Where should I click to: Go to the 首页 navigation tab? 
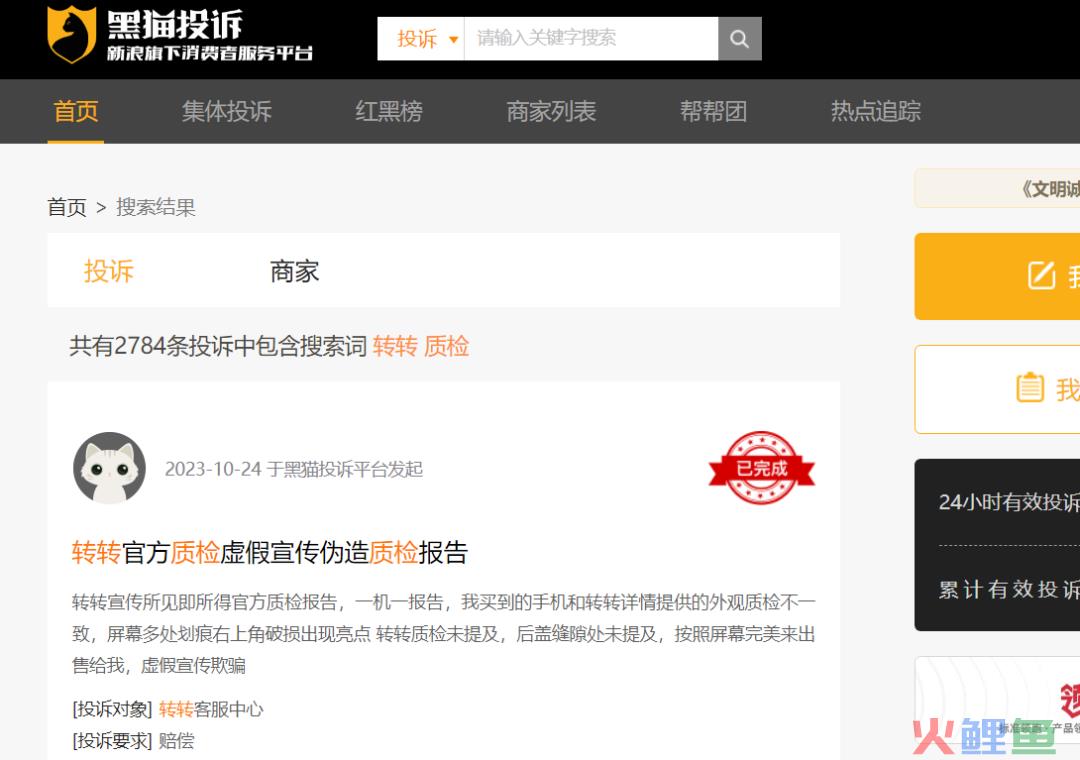click(76, 111)
